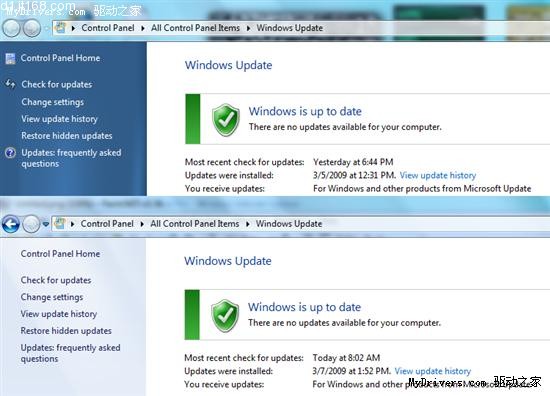Select Windows Update breadcrumb in bottom address bar
Viewport: 550px width, 396px height.
(x=289, y=224)
